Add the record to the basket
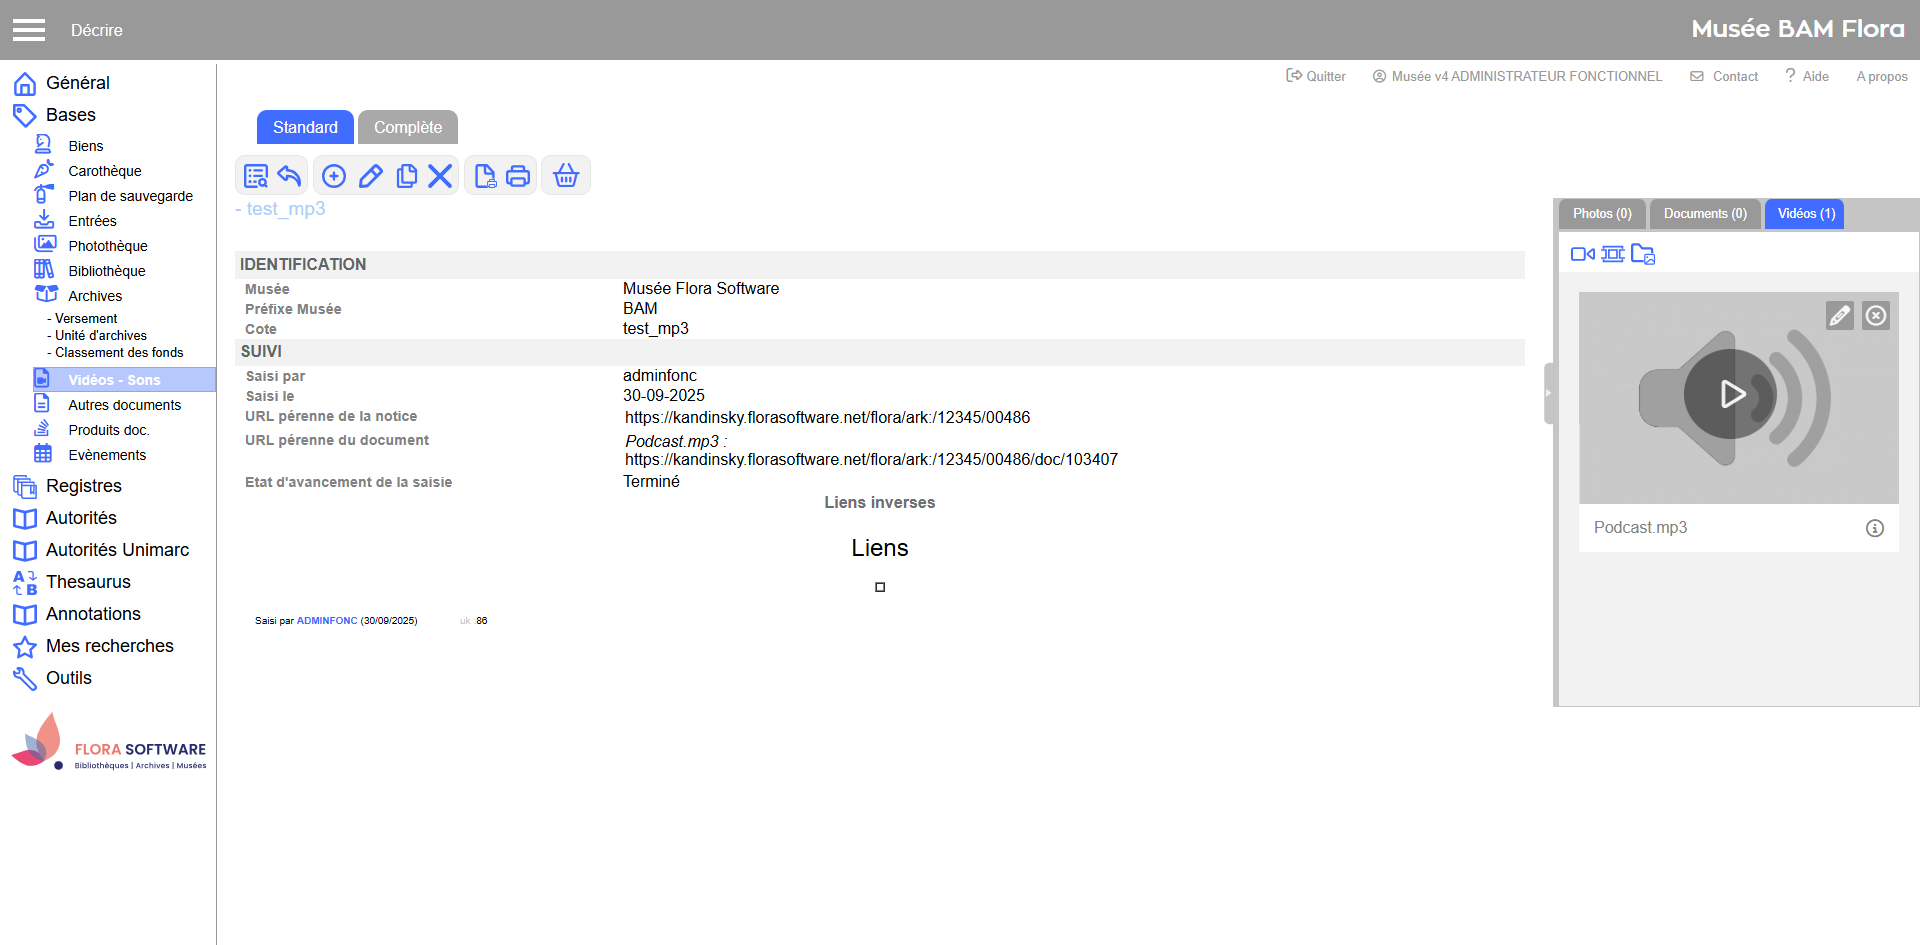The height and width of the screenshot is (945, 1920). (566, 176)
